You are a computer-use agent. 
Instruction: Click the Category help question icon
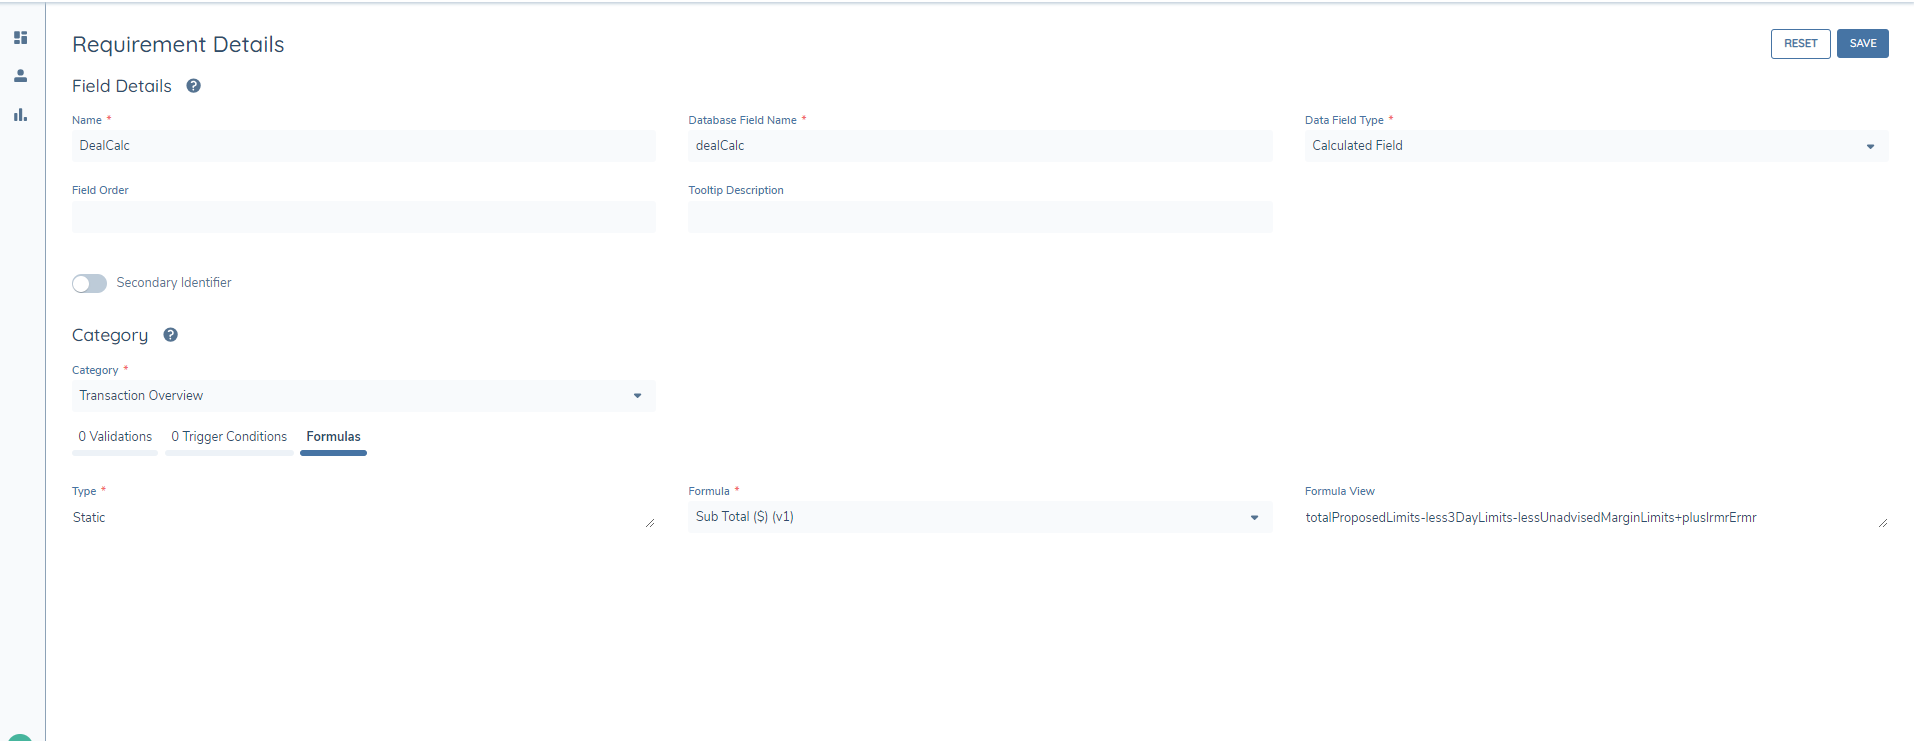pyautogui.click(x=171, y=335)
